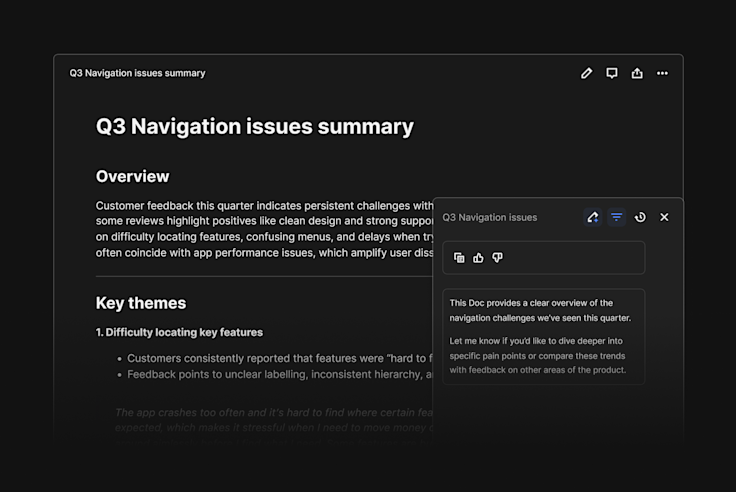Viewport: 736px width, 492px height.
Task: Click overview paragraph starting 'Customer feedback this quarter'
Action: (x=264, y=229)
